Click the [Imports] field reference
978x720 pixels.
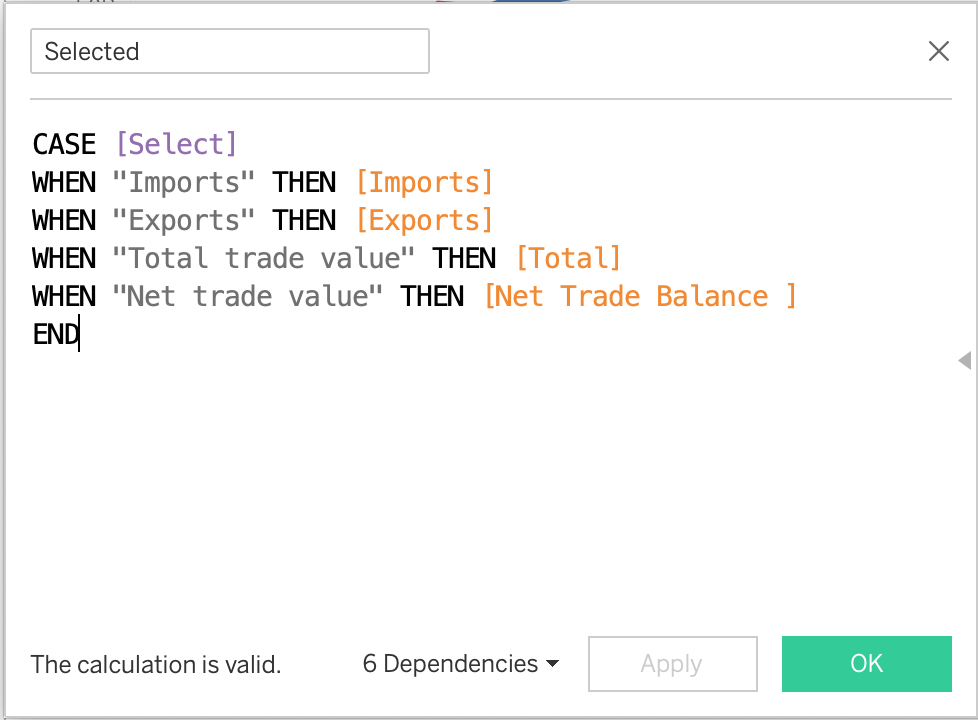(424, 182)
